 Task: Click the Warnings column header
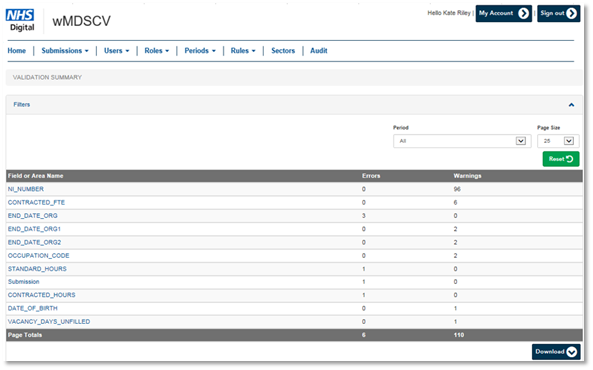467,176
